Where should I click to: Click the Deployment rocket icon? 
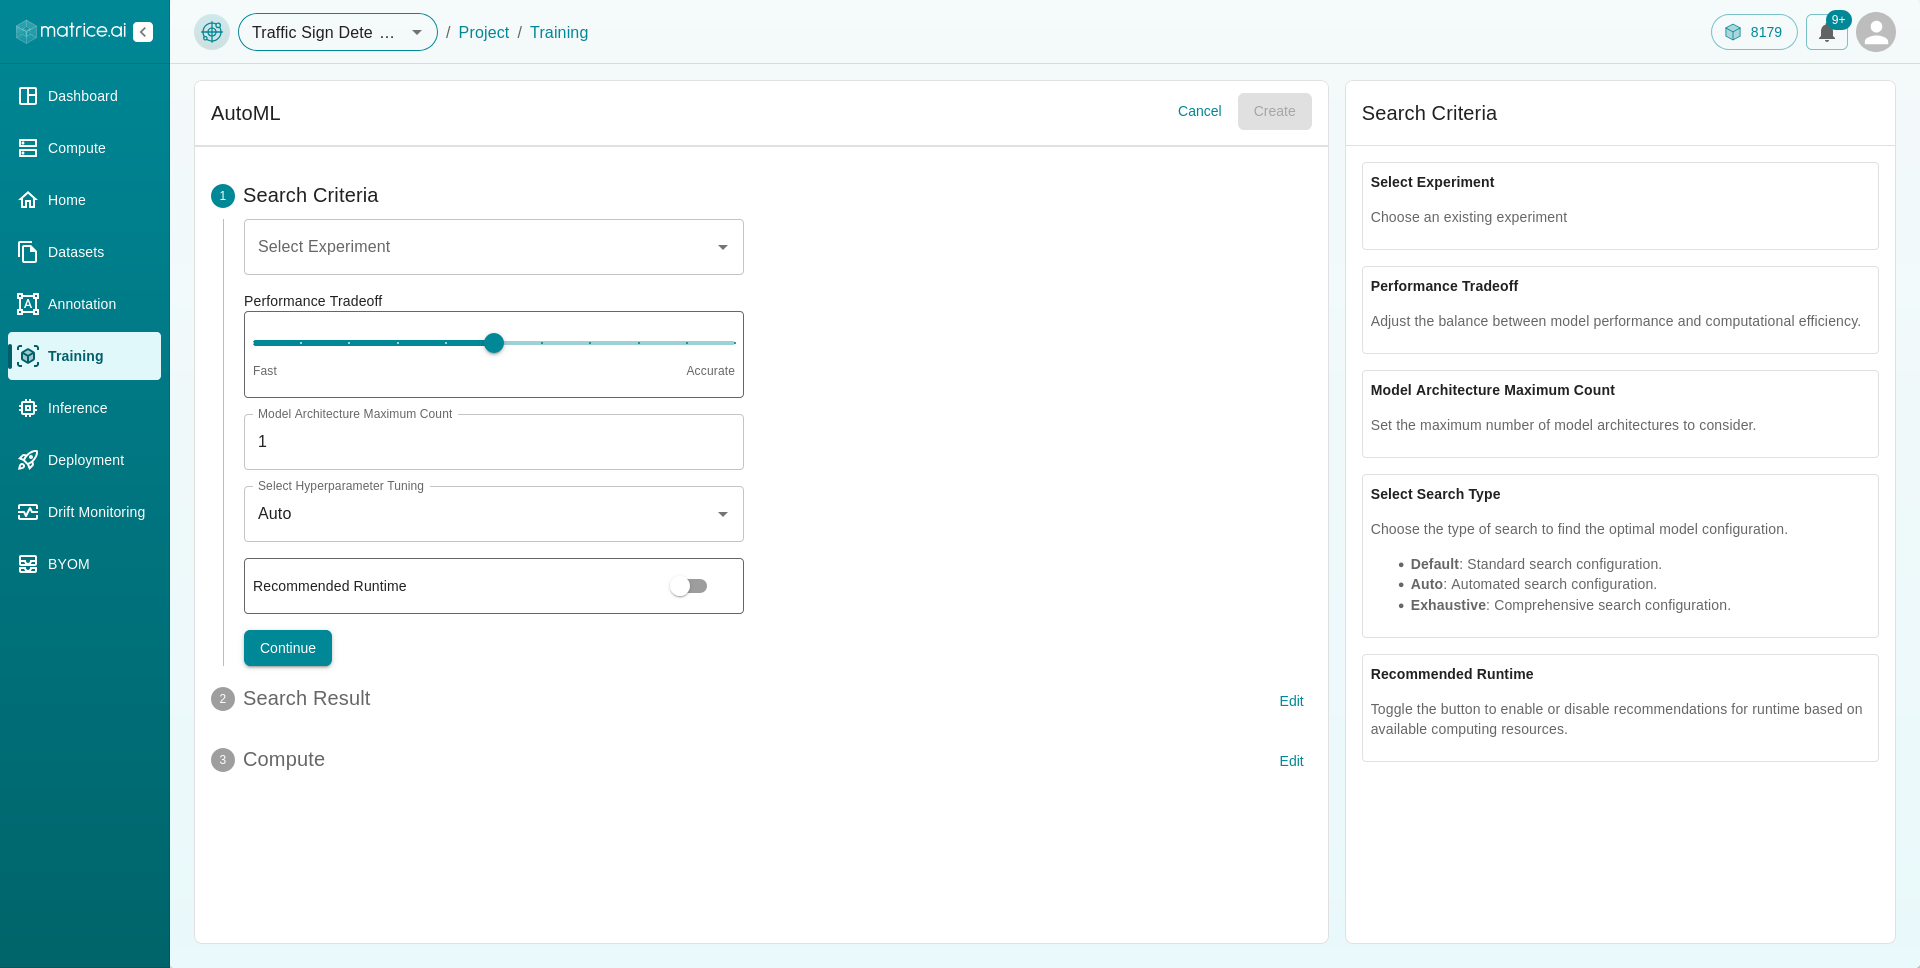coord(28,460)
